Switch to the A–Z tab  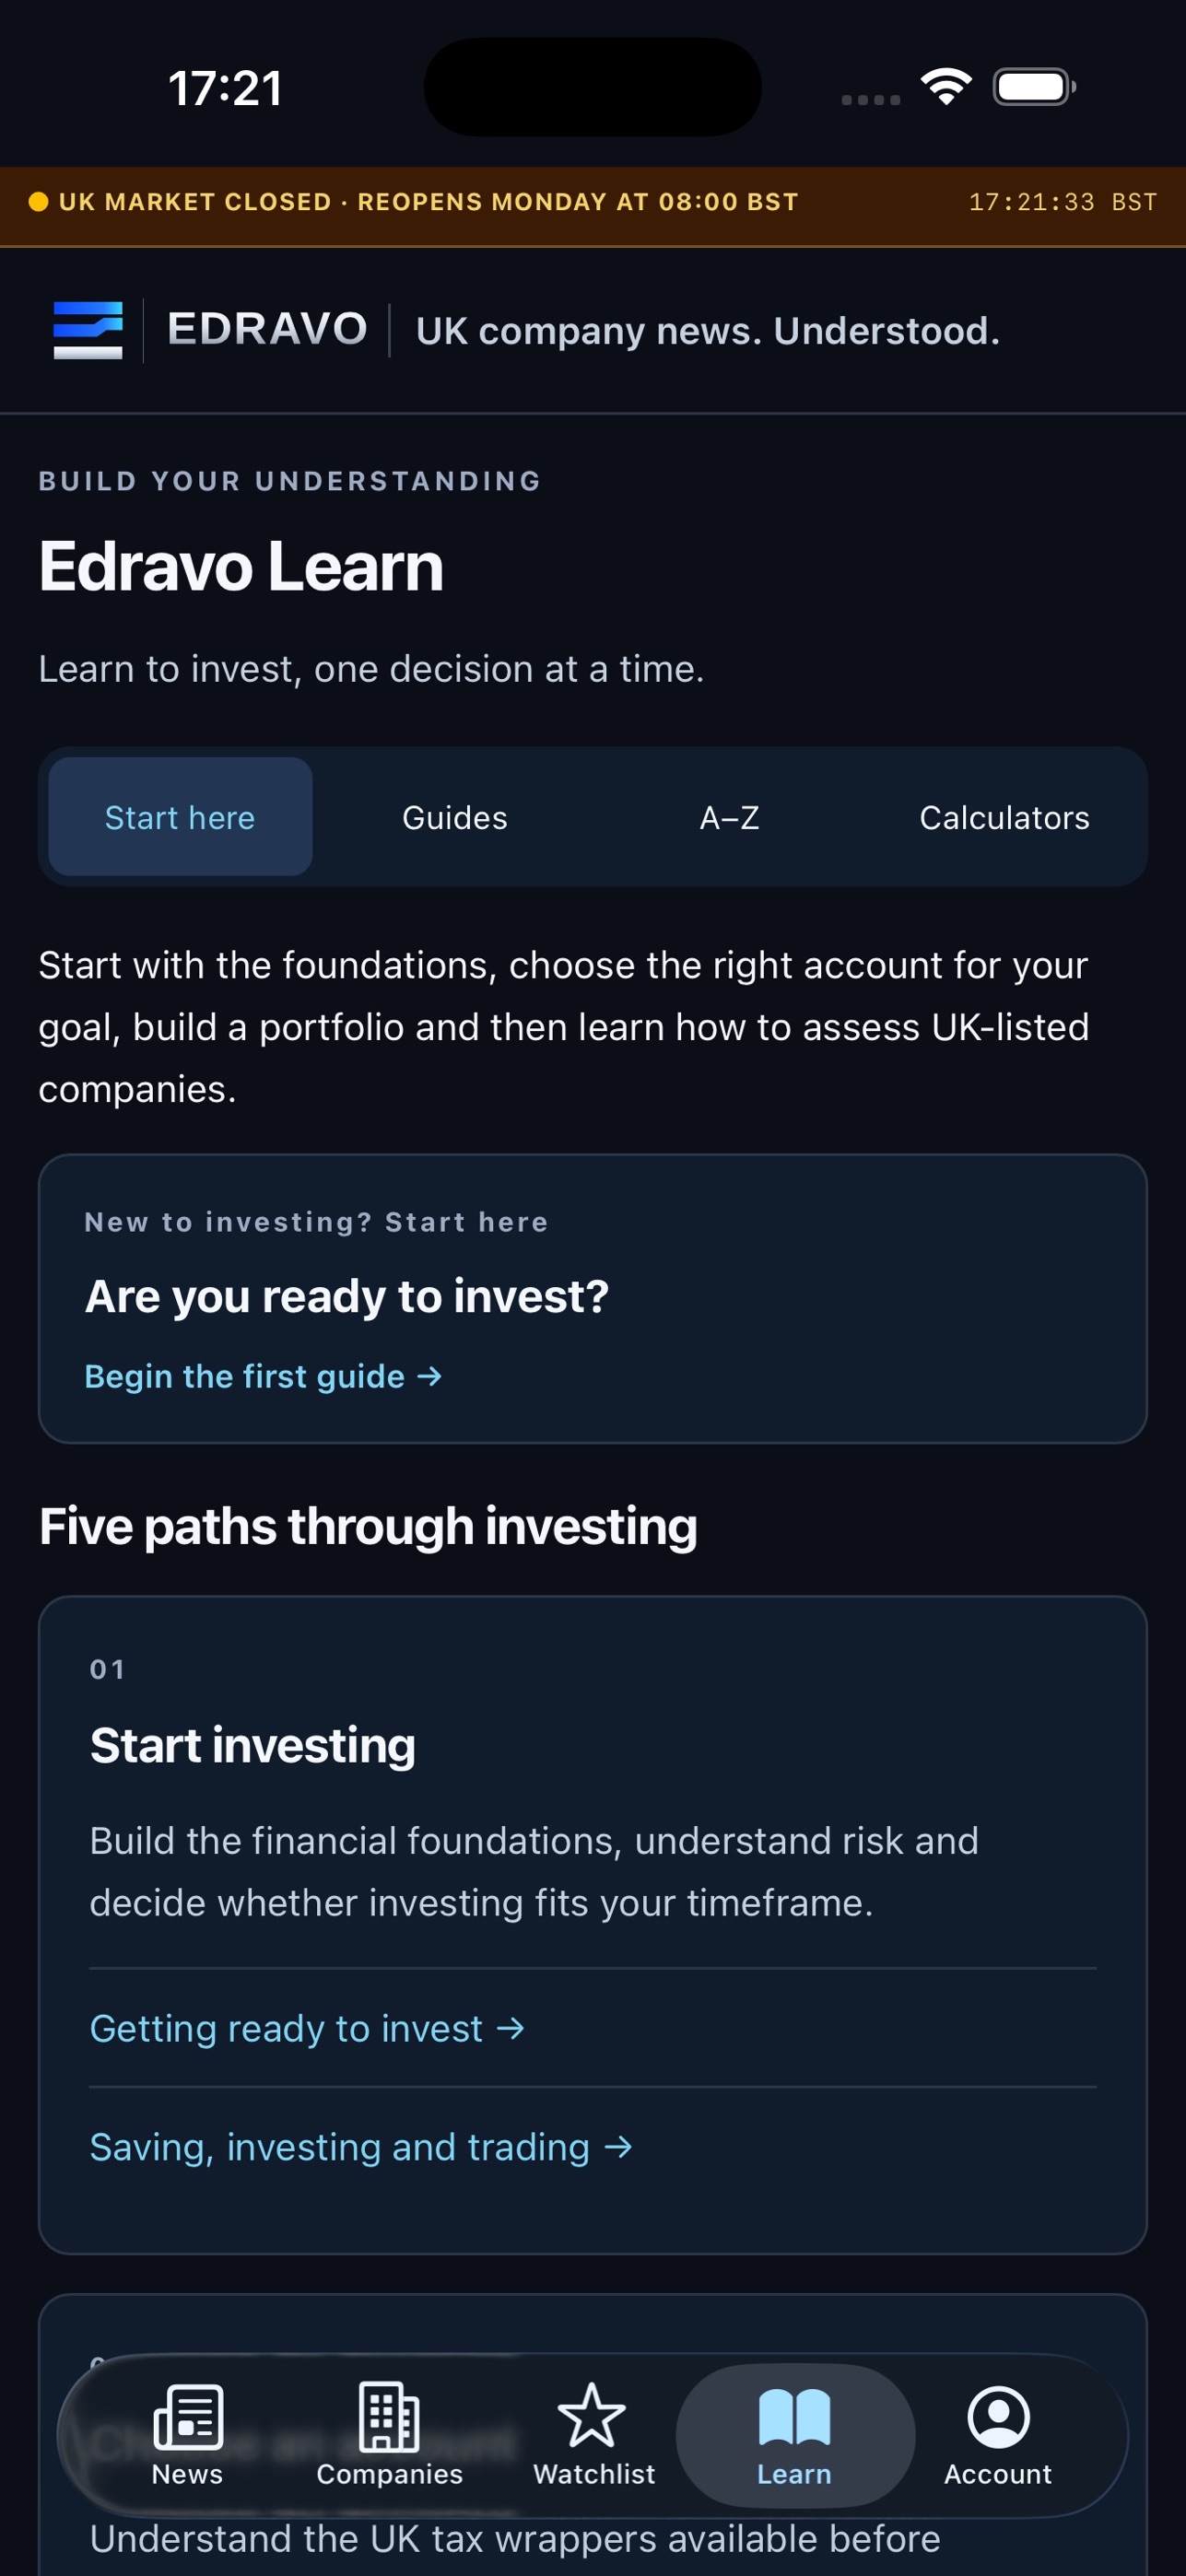pyautogui.click(x=729, y=817)
